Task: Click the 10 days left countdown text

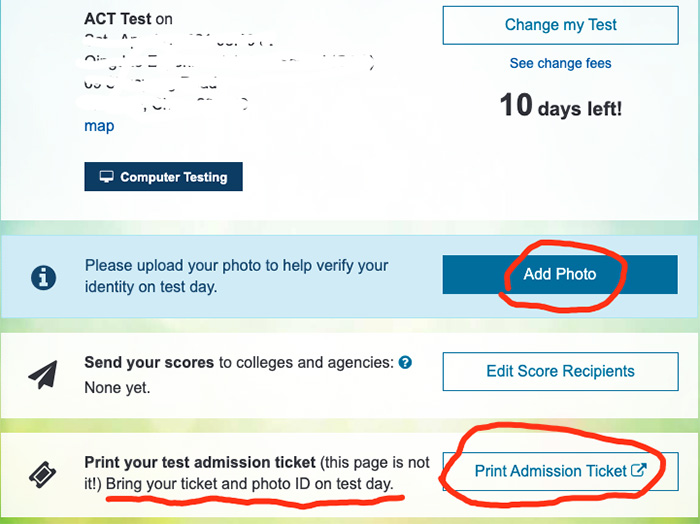Action: pos(560,106)
